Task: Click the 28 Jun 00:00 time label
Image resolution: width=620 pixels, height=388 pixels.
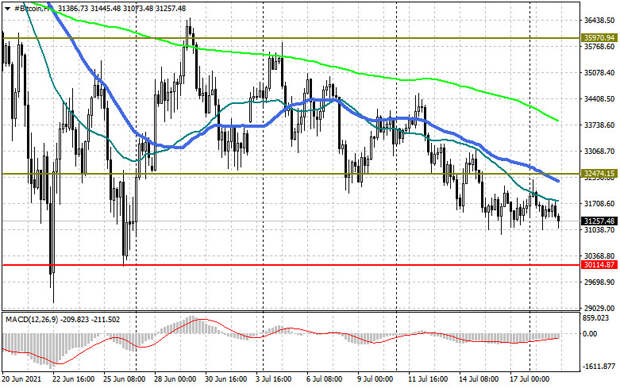Action: click(x=175, y=379)
